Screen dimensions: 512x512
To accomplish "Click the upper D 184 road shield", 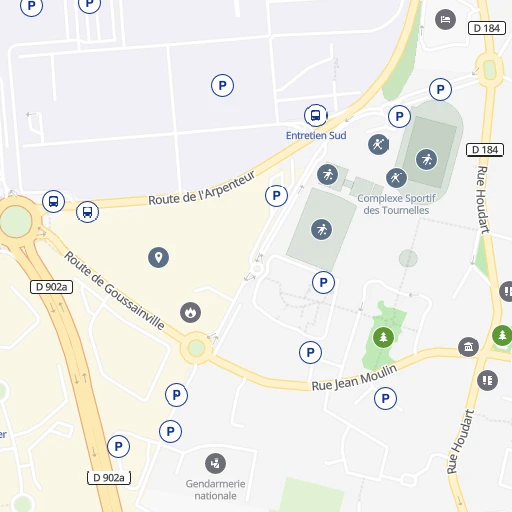I will coord(487,28).
